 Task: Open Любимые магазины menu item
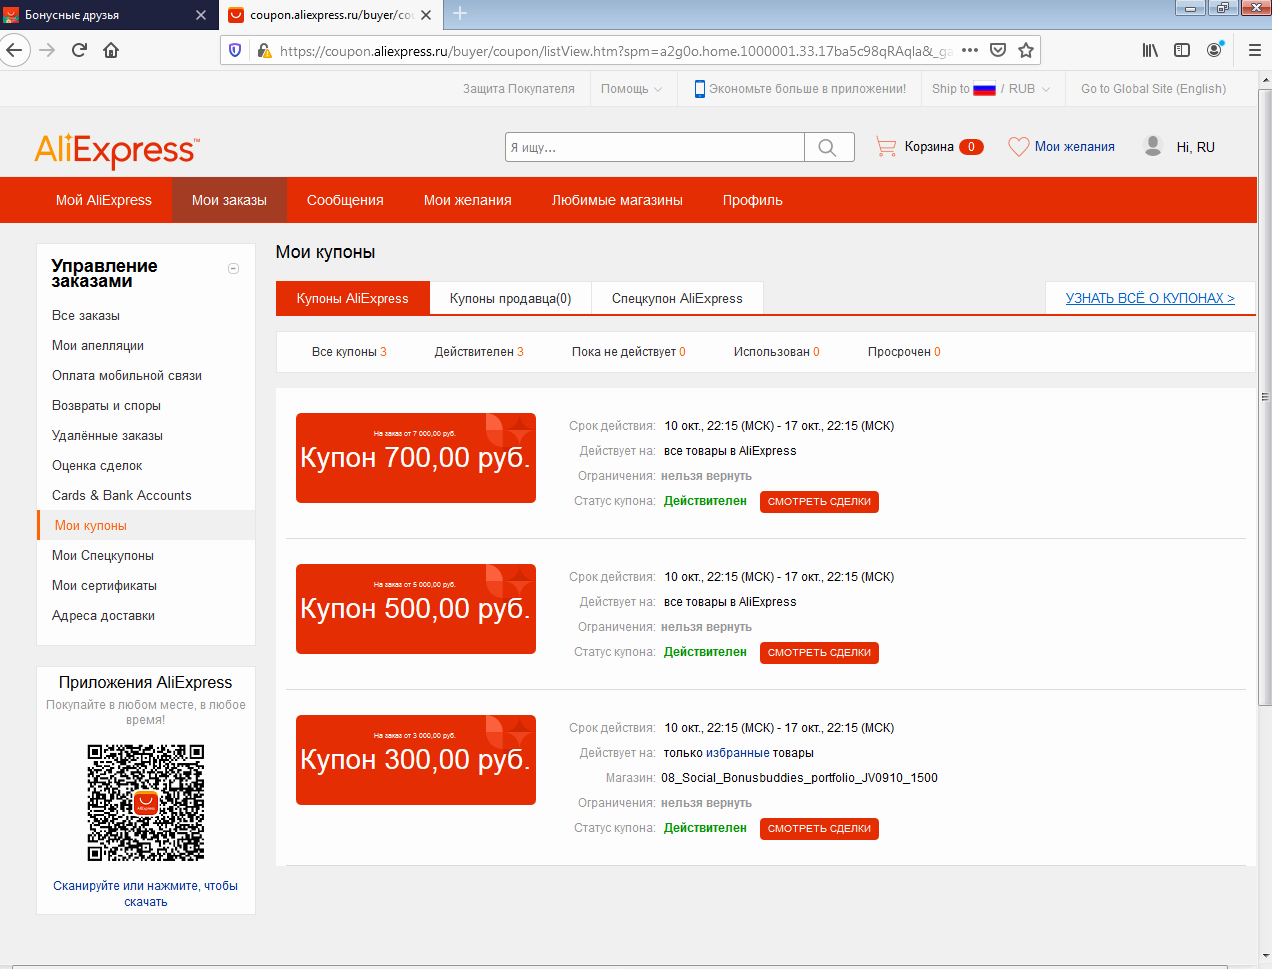617,200
